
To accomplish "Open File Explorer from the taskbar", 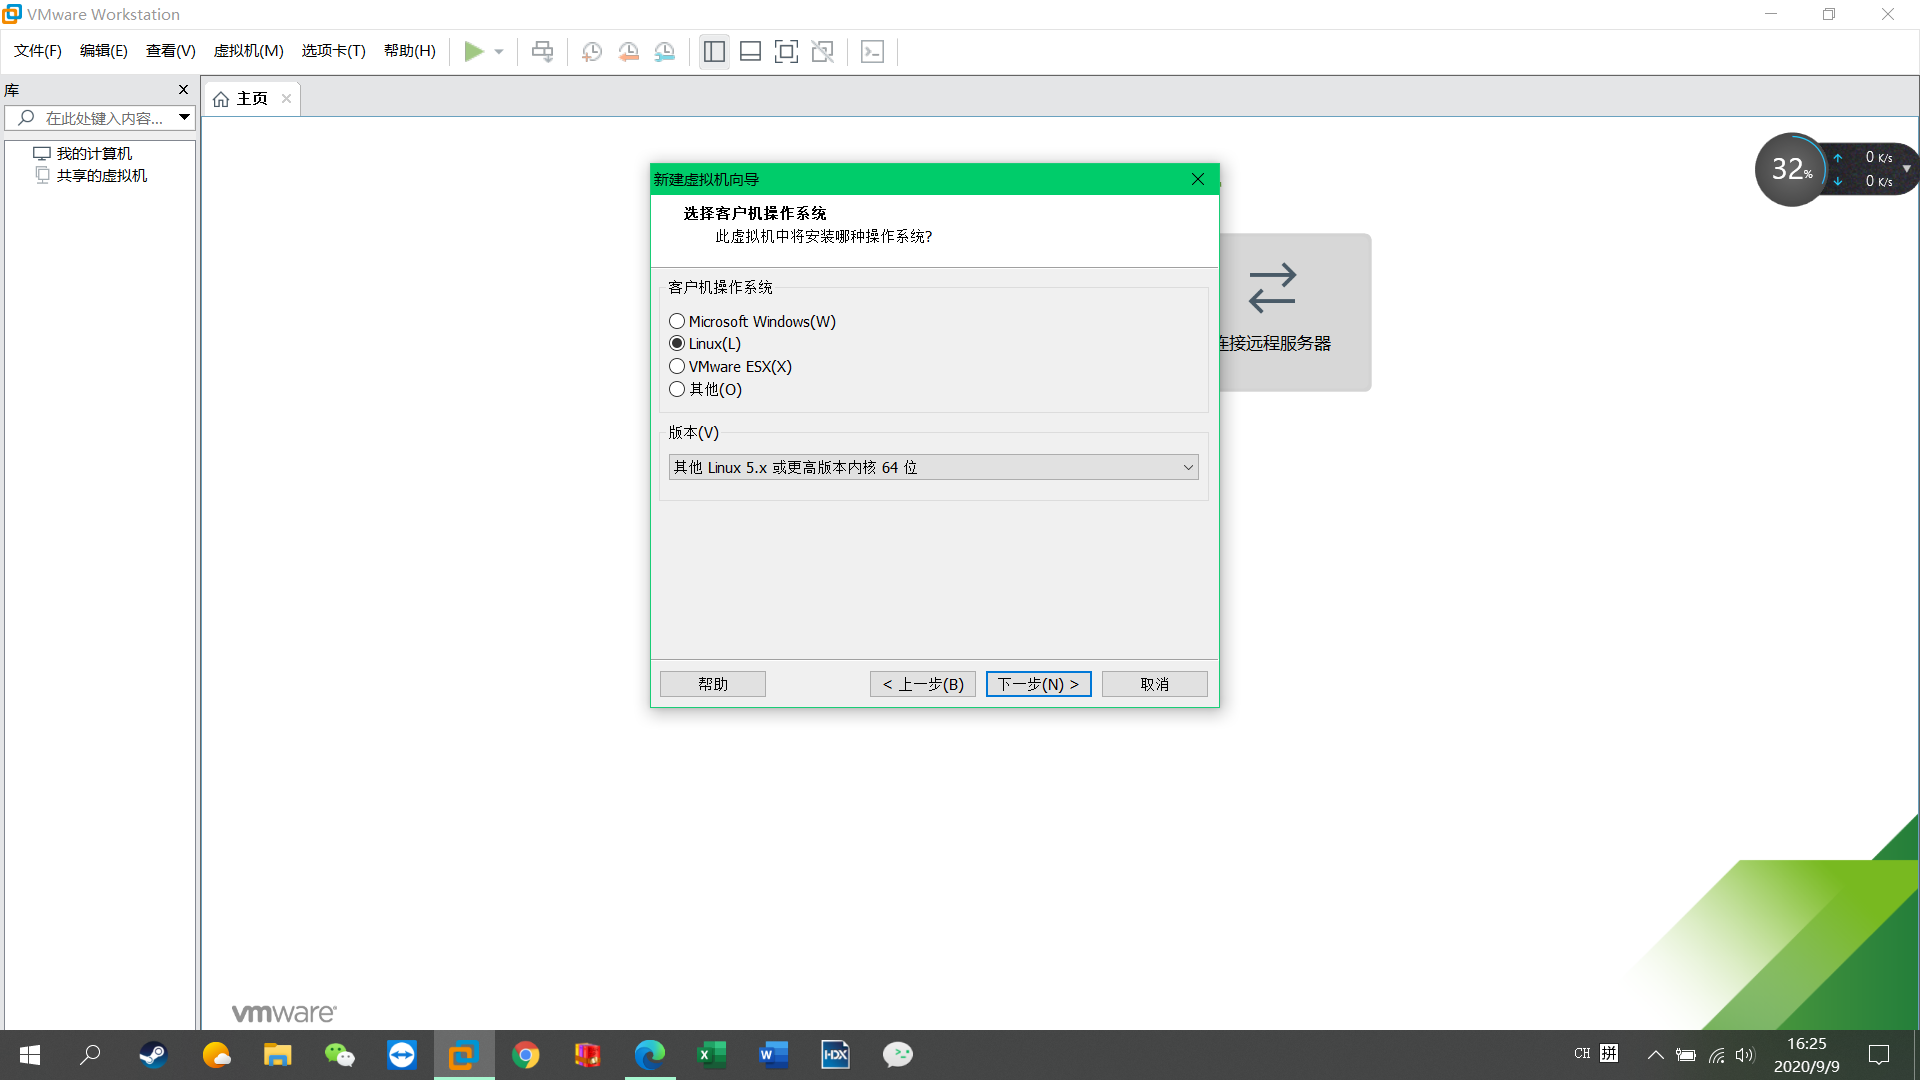I will point(277,1054).
